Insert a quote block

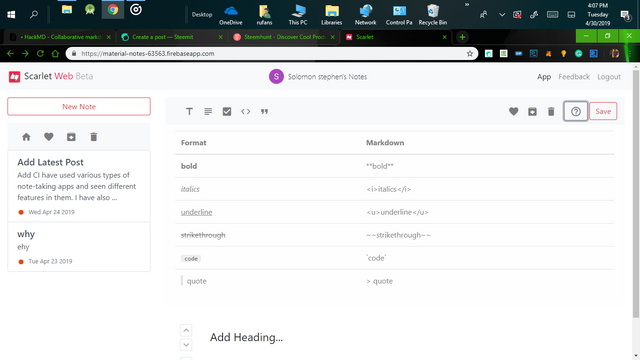(x=264, y=111)
